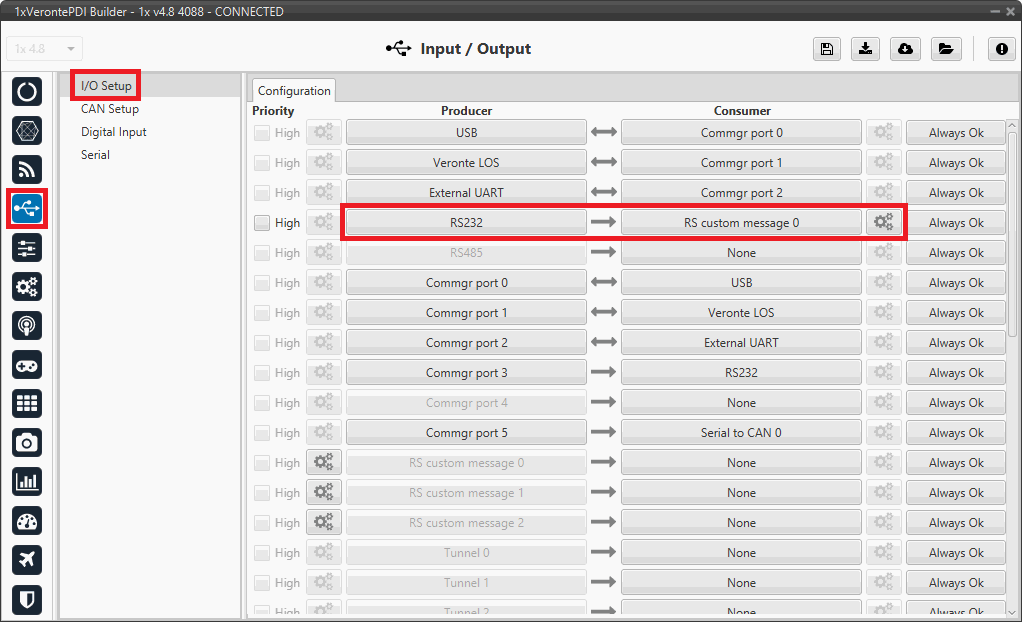Configure RS custom message 0 consumer gears
Screen dimensions: 1022x622
point(884,222)
